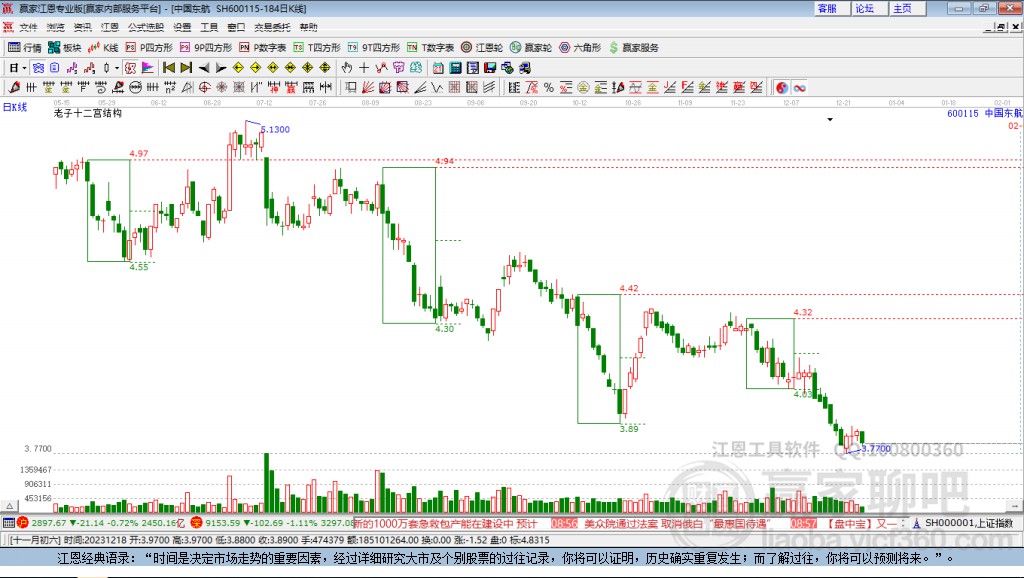Select the hand pan tool
This screenshot has height=578, width=1024.
coord(347,68)
